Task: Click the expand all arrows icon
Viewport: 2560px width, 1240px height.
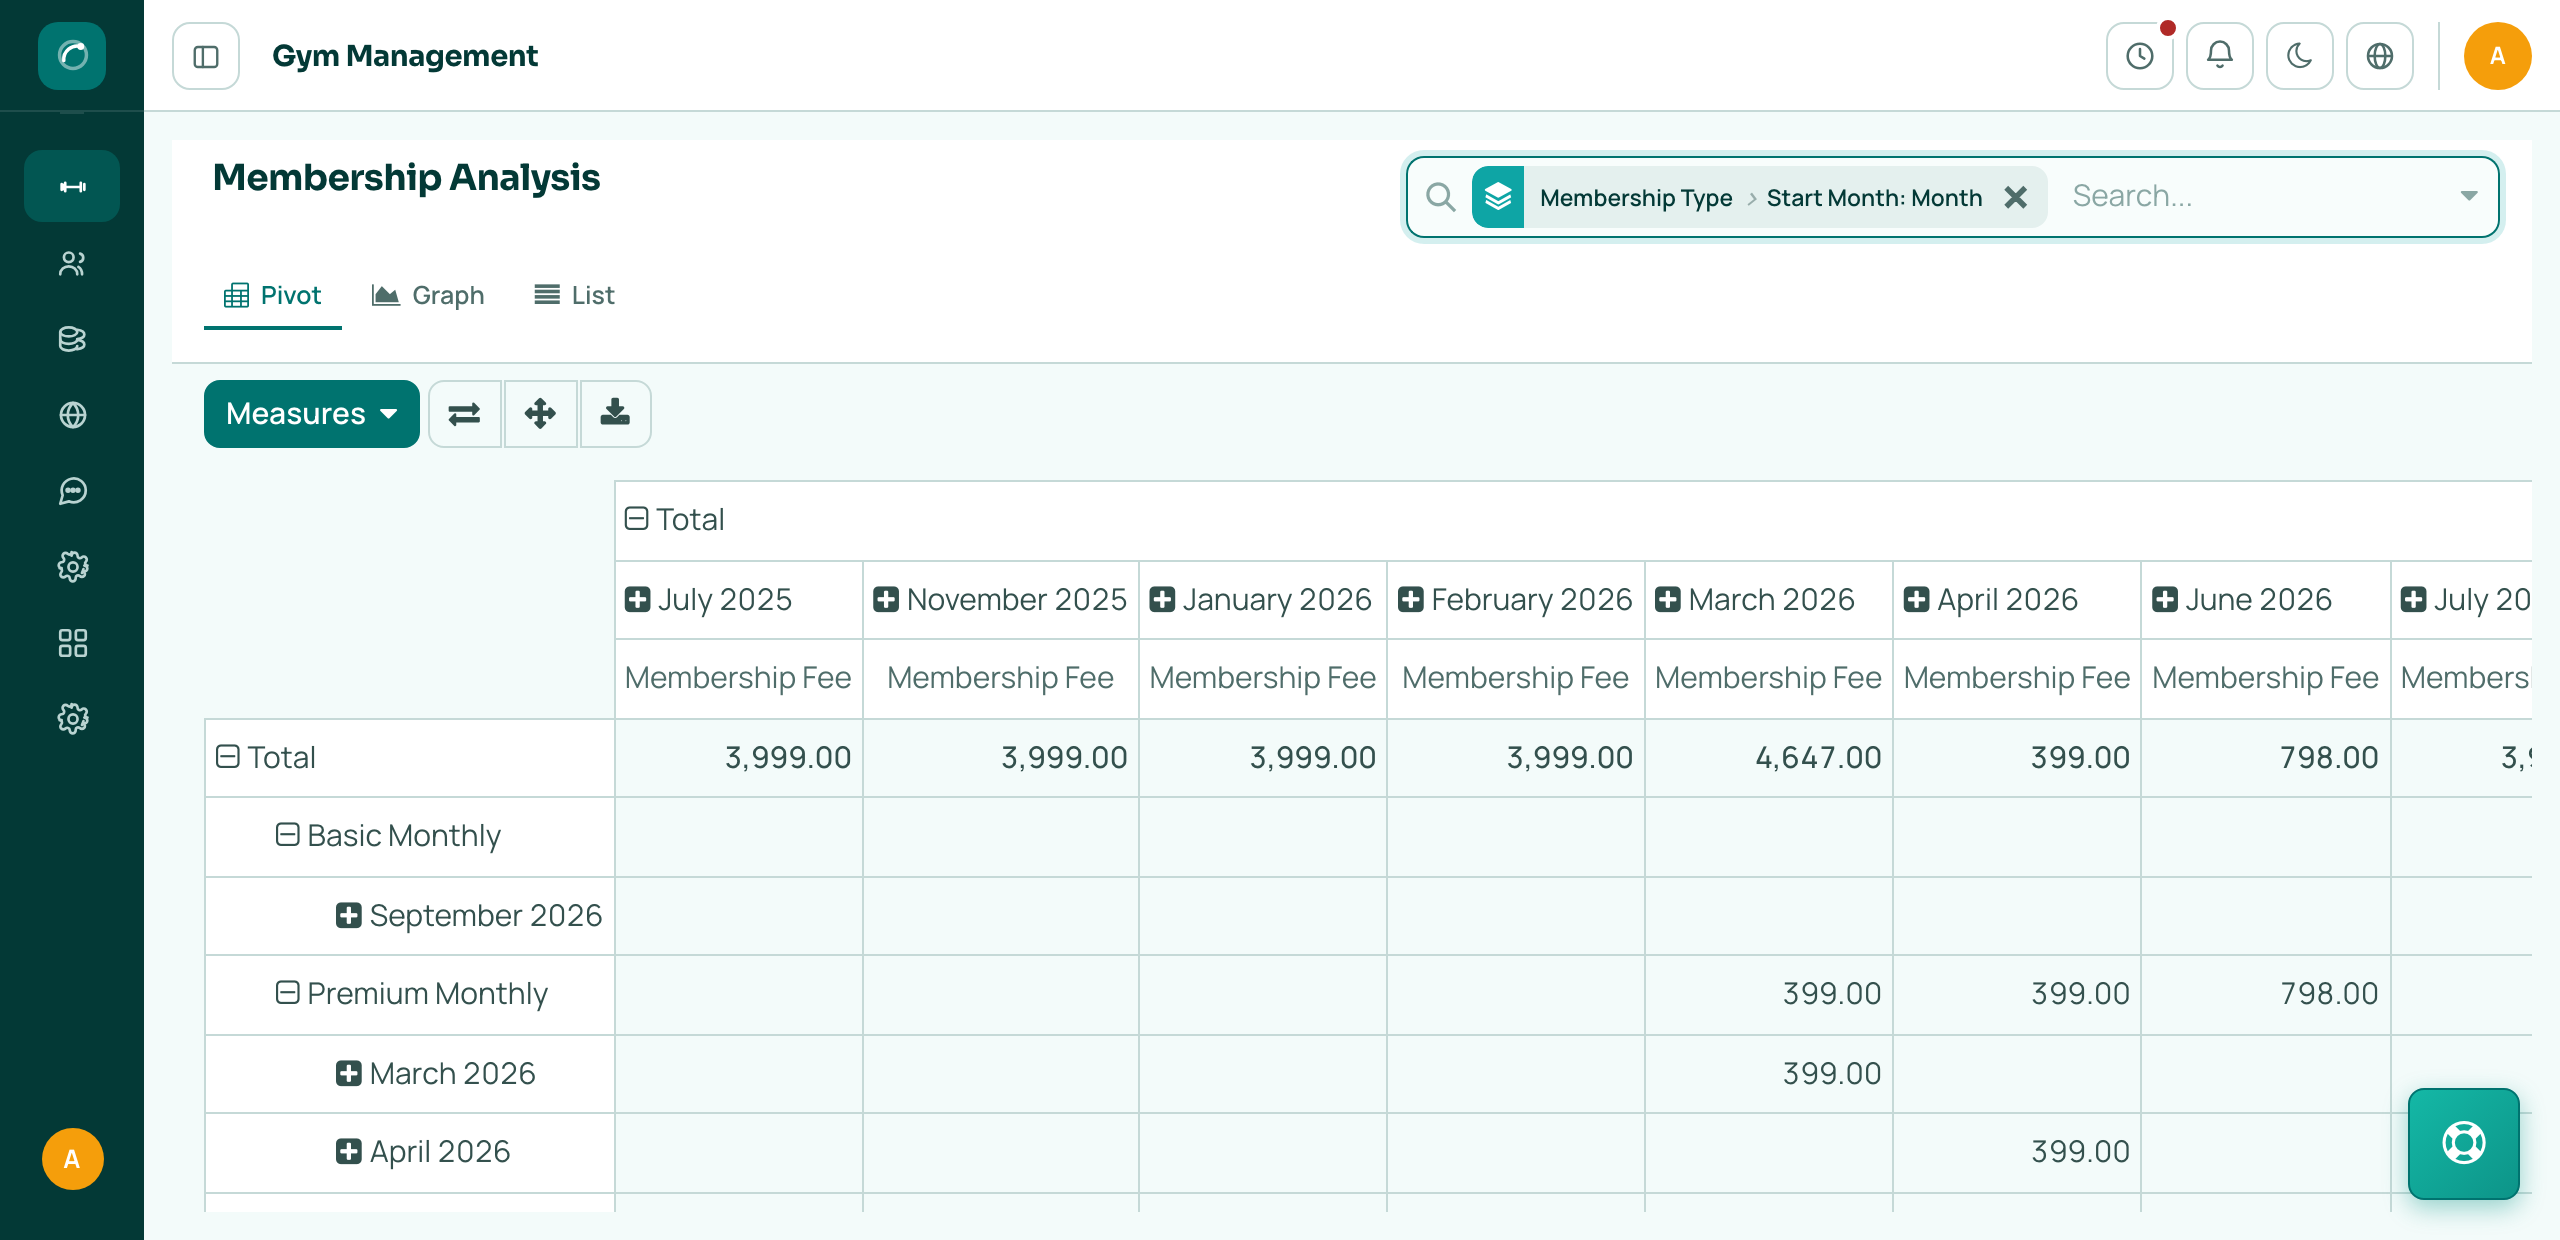Action: (541, 414)
